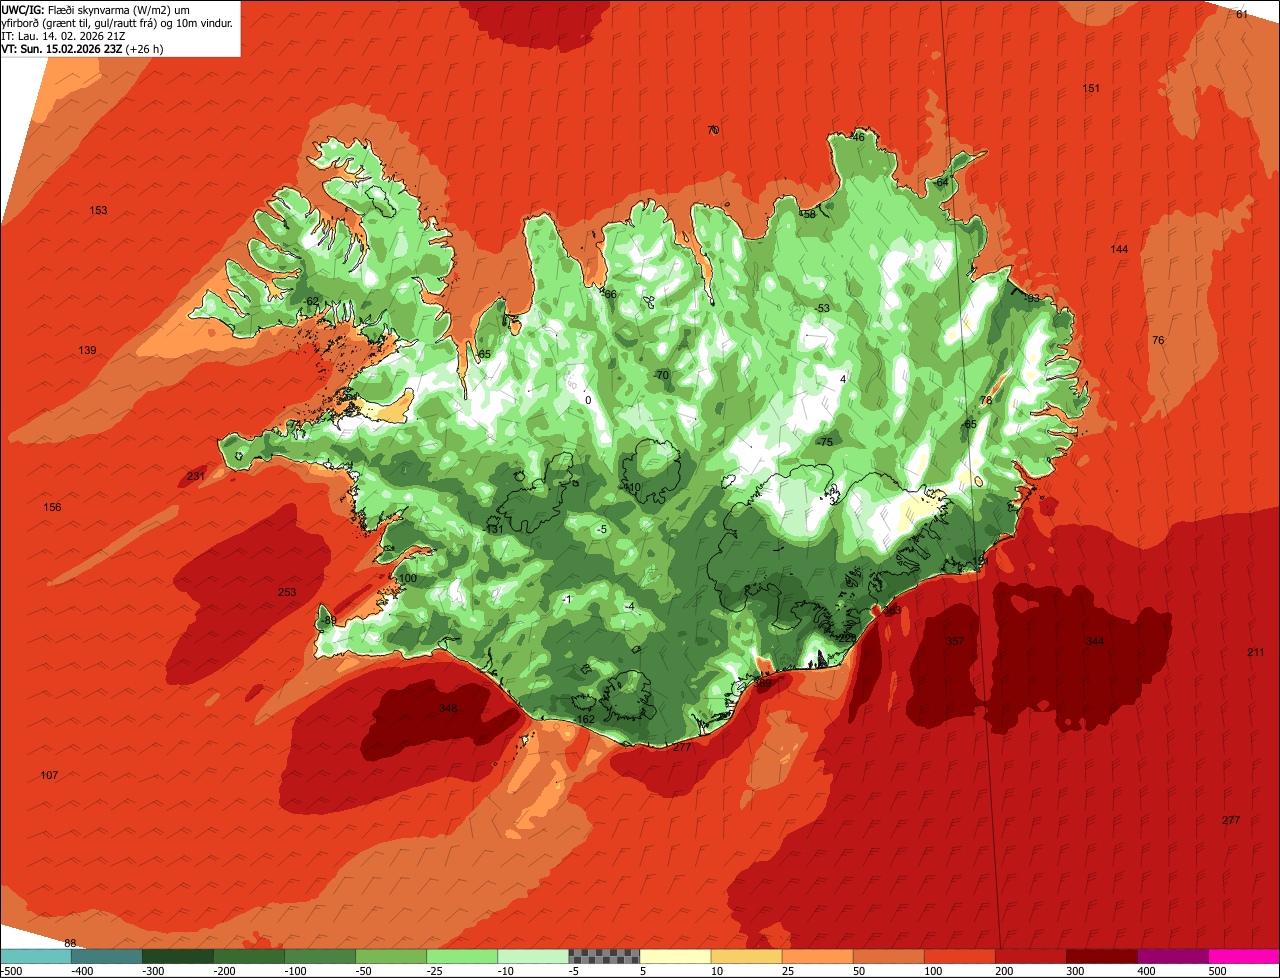Select the pale yellow 5 to 10 swatch
This screenshot has width=1280, height=978.
[x=675, y=956]
